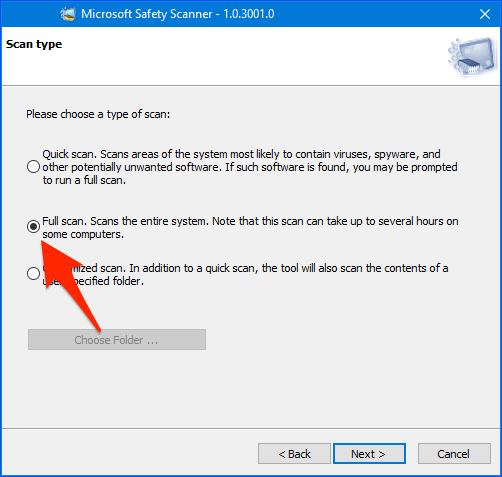The image size is (502, 477).
Task: Click the Quick scan description text
Action: (x=250, y=167)
